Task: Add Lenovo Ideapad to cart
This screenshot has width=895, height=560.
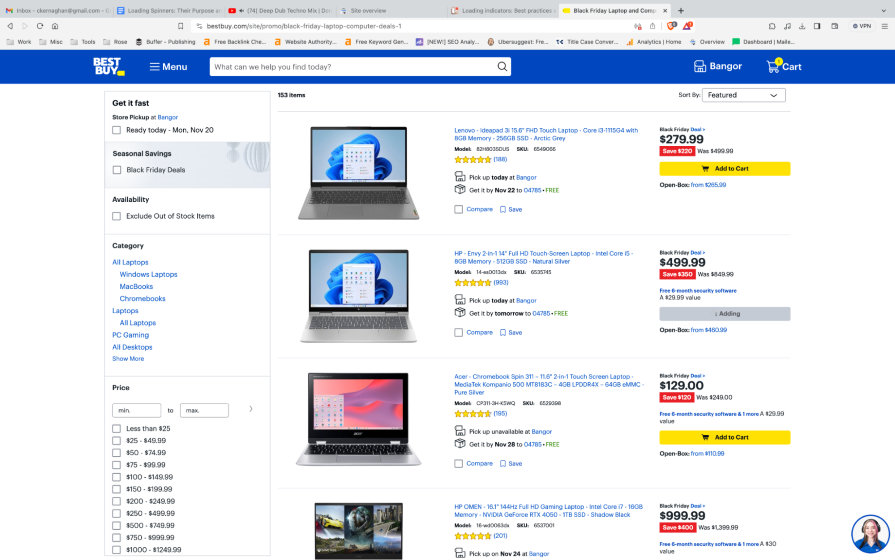Action: [724, 169]
